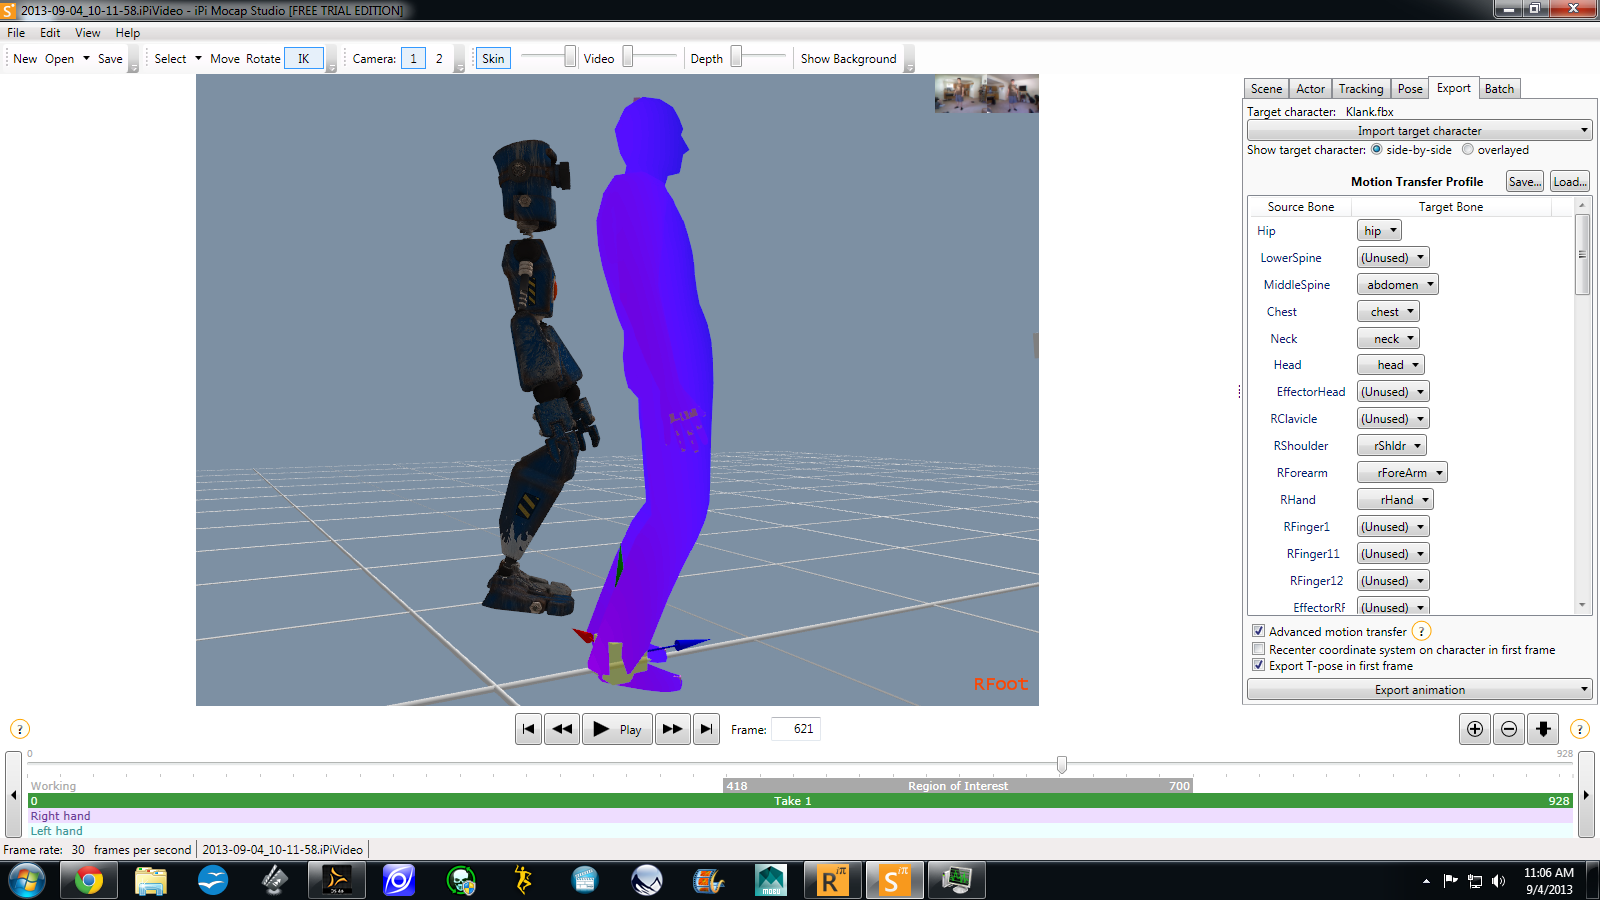Open help icon next to Advanced motion transfer
Screen dimensions: 1600x900
pos(1421,631)
